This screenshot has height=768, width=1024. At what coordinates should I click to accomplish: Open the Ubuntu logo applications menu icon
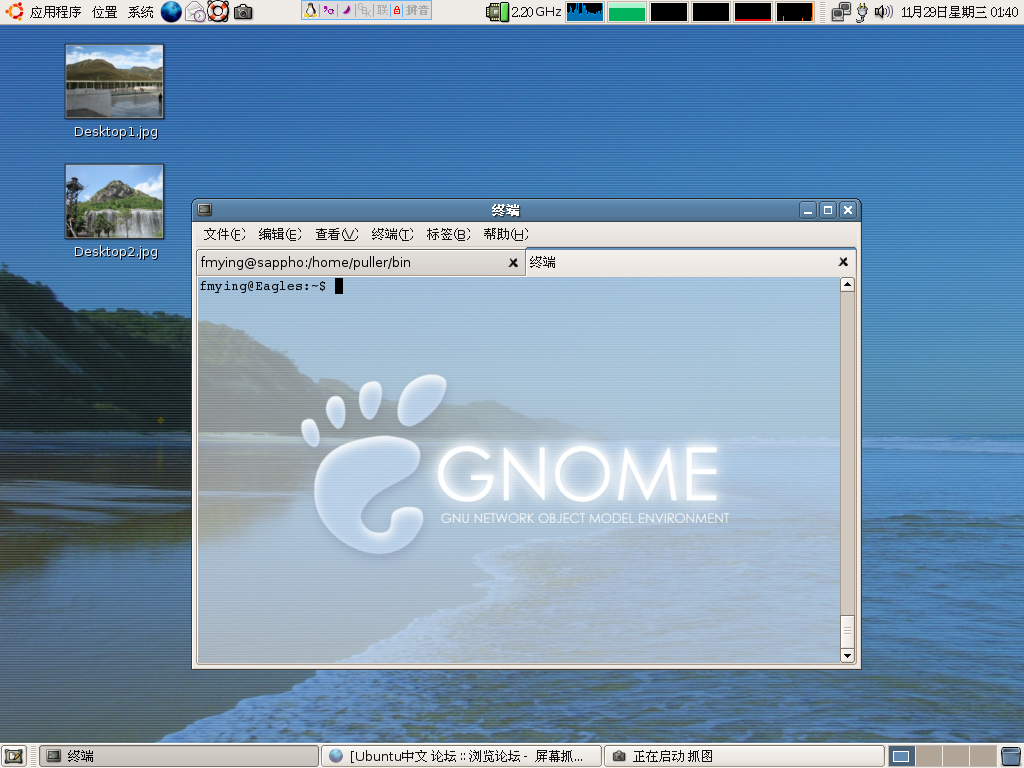[x=14, y=11]
